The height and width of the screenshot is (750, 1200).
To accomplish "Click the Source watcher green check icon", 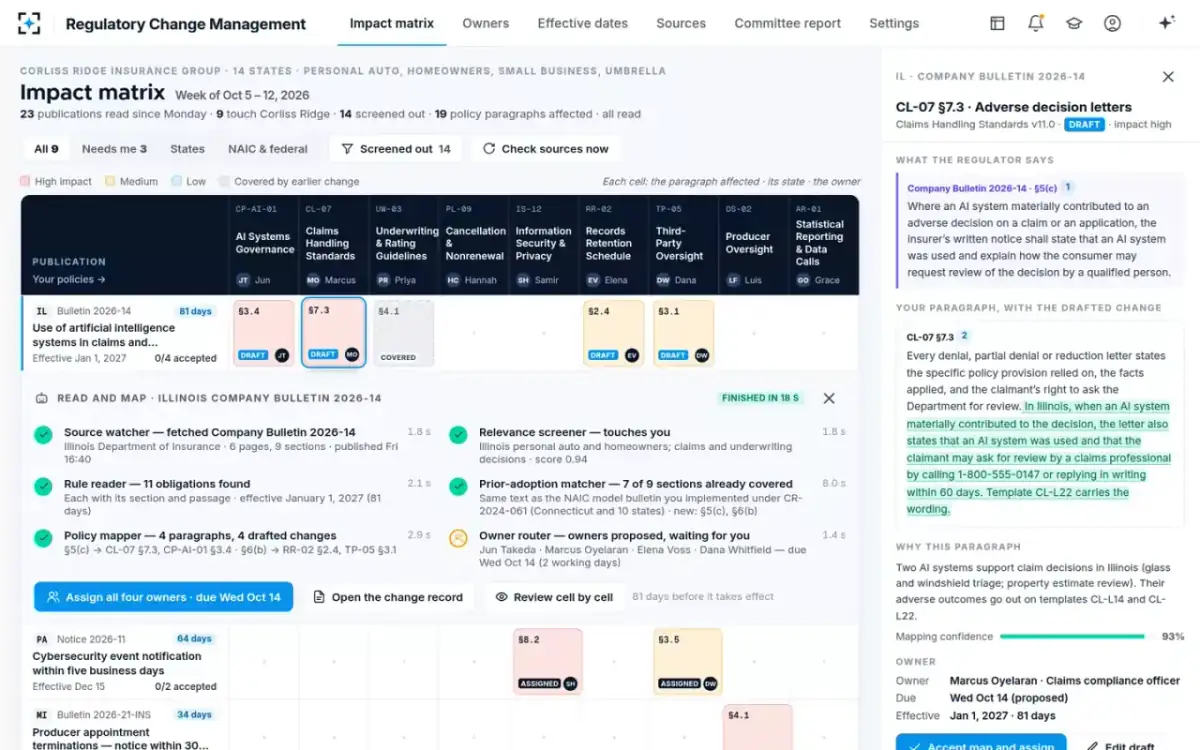I will pos(43,435).
